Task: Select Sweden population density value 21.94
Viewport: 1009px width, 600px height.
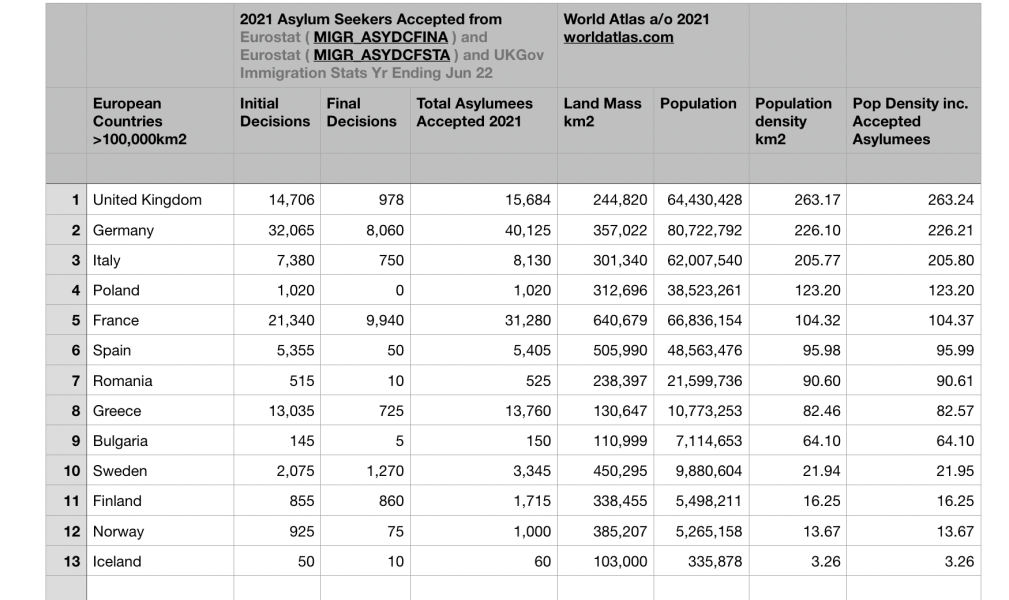Action: point(798,471)
